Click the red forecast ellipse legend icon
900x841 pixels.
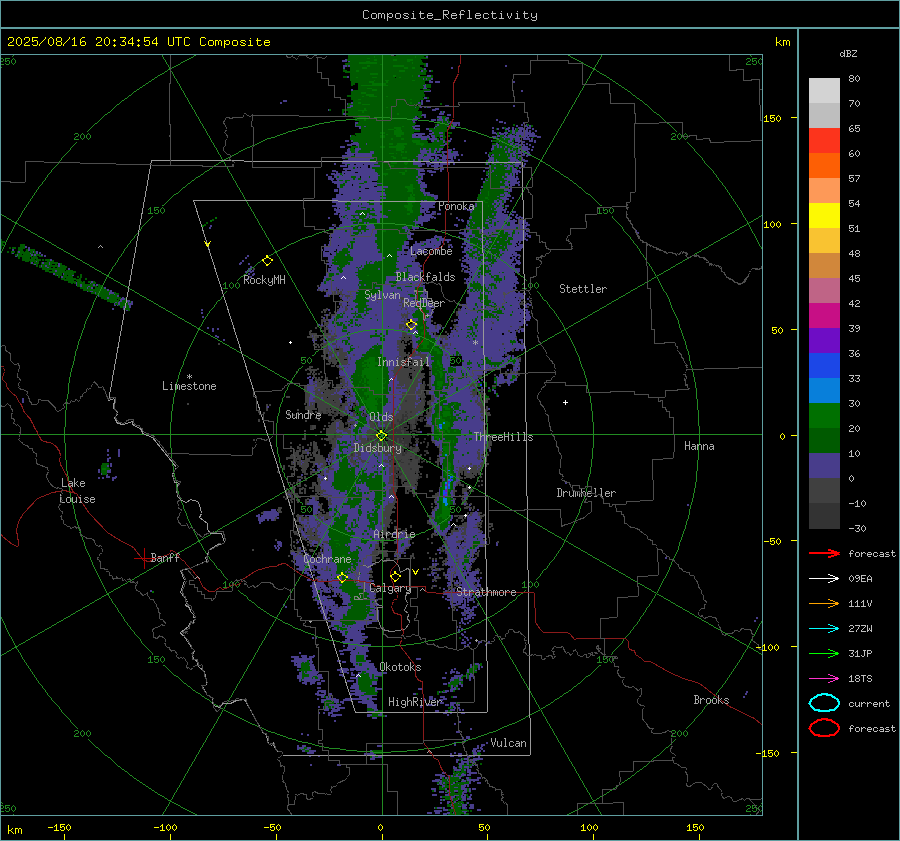click(824, 728)
